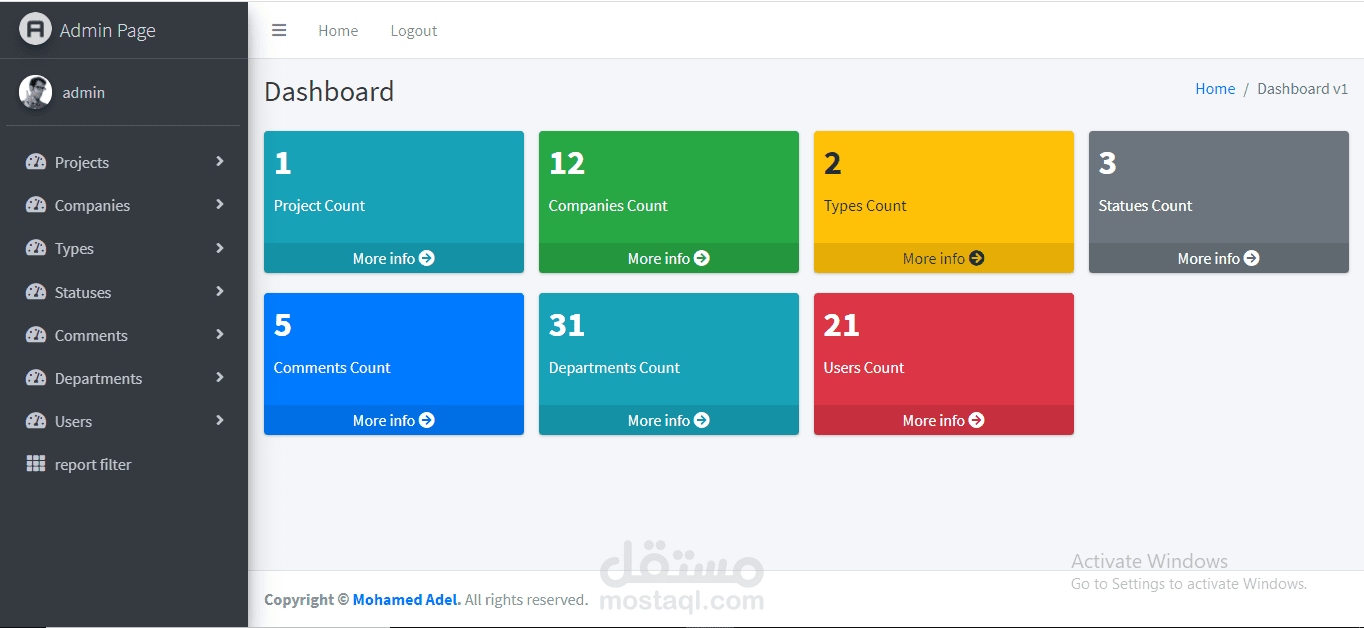1364x628 pixels.
Task: Expand the Departments menu chevron
Action: (x=220, y=377)
